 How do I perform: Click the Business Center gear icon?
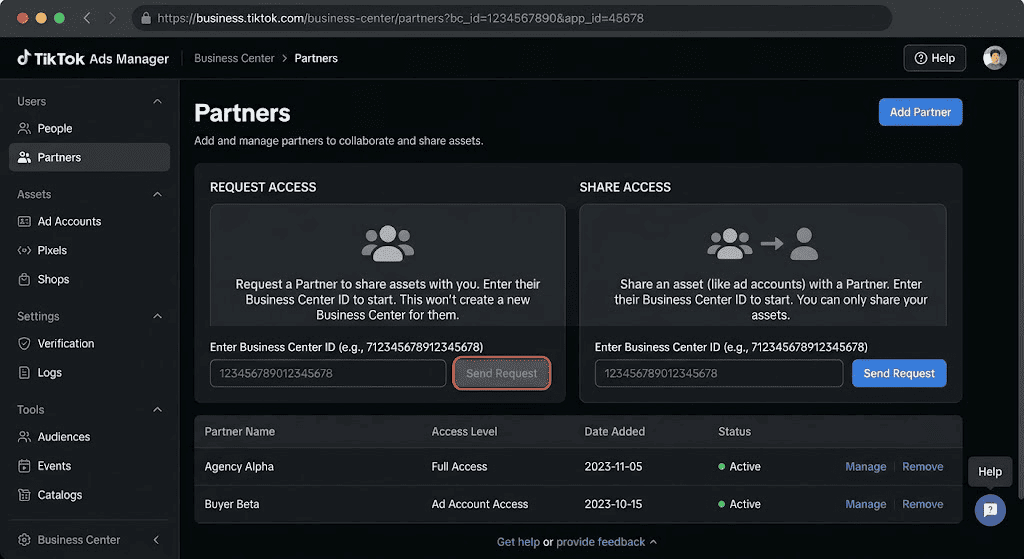click(x=24, y=539)
